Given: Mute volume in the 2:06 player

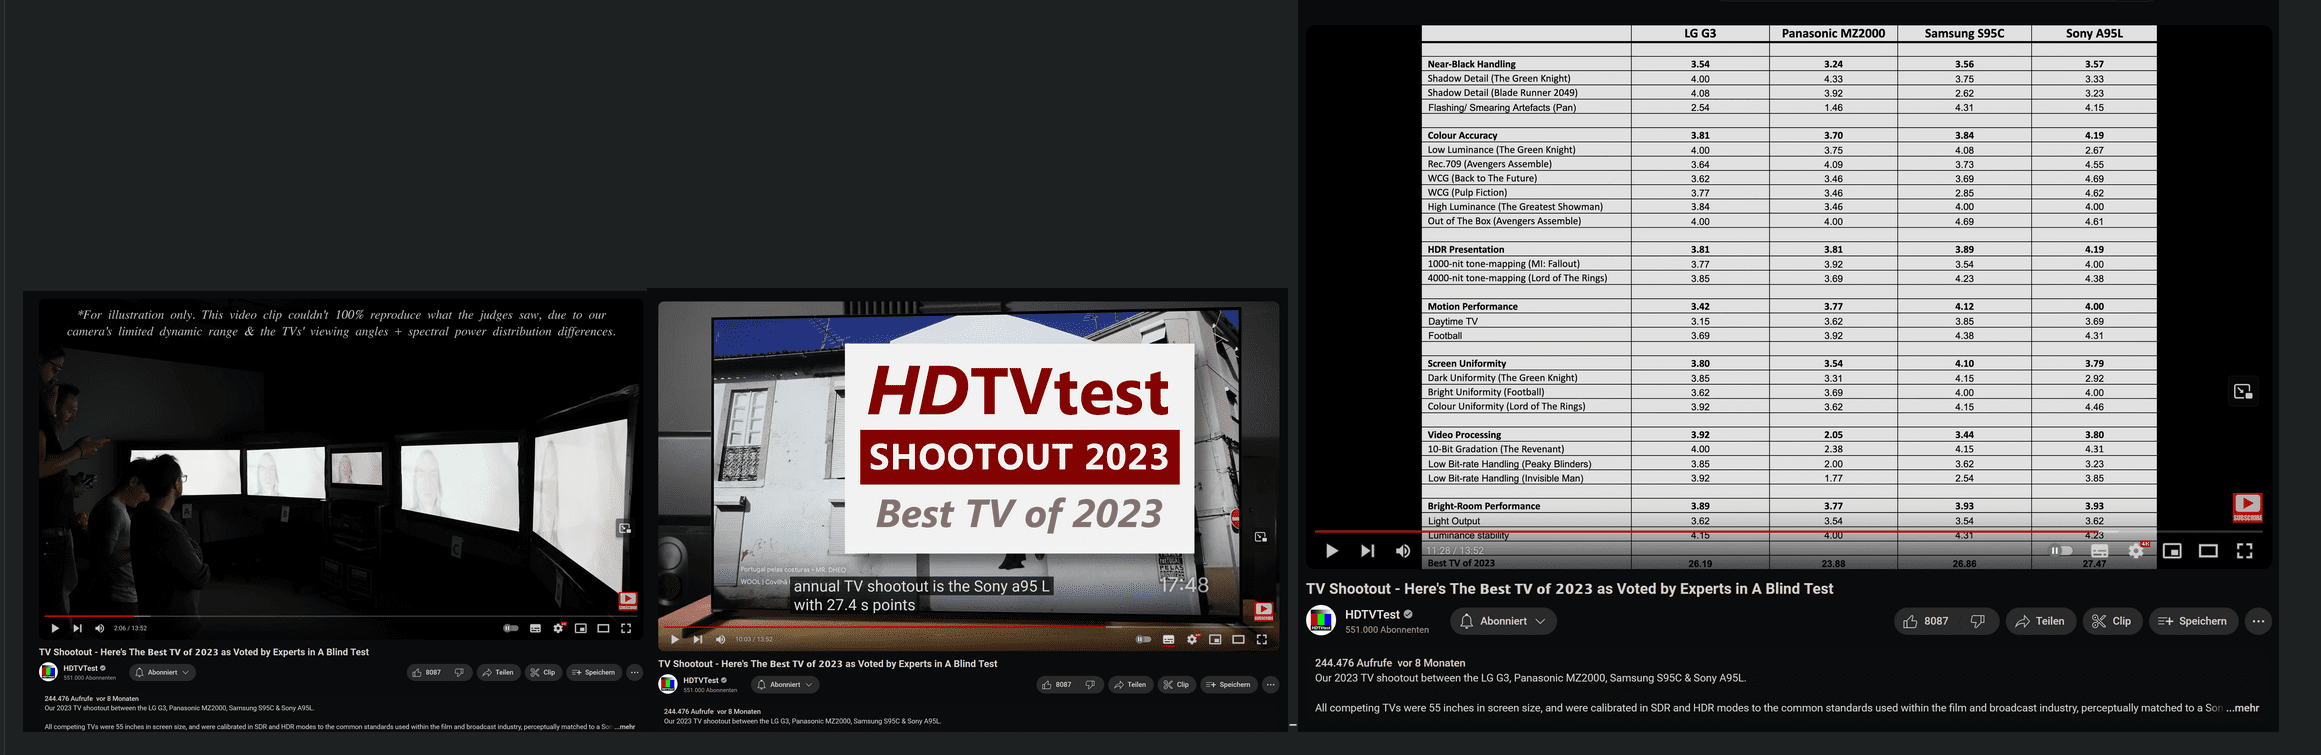Looking at the screenshot, I should pos(99,628).
